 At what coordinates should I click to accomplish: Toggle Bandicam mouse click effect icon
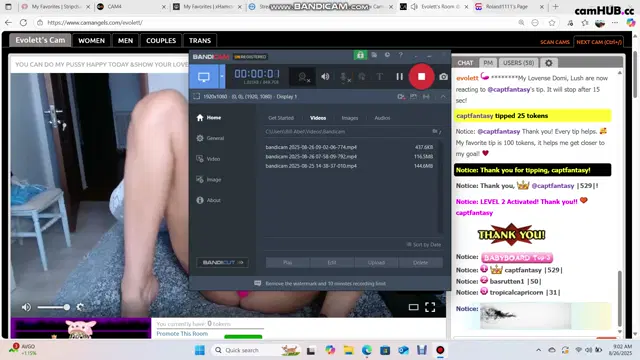(x=362, y=76)
